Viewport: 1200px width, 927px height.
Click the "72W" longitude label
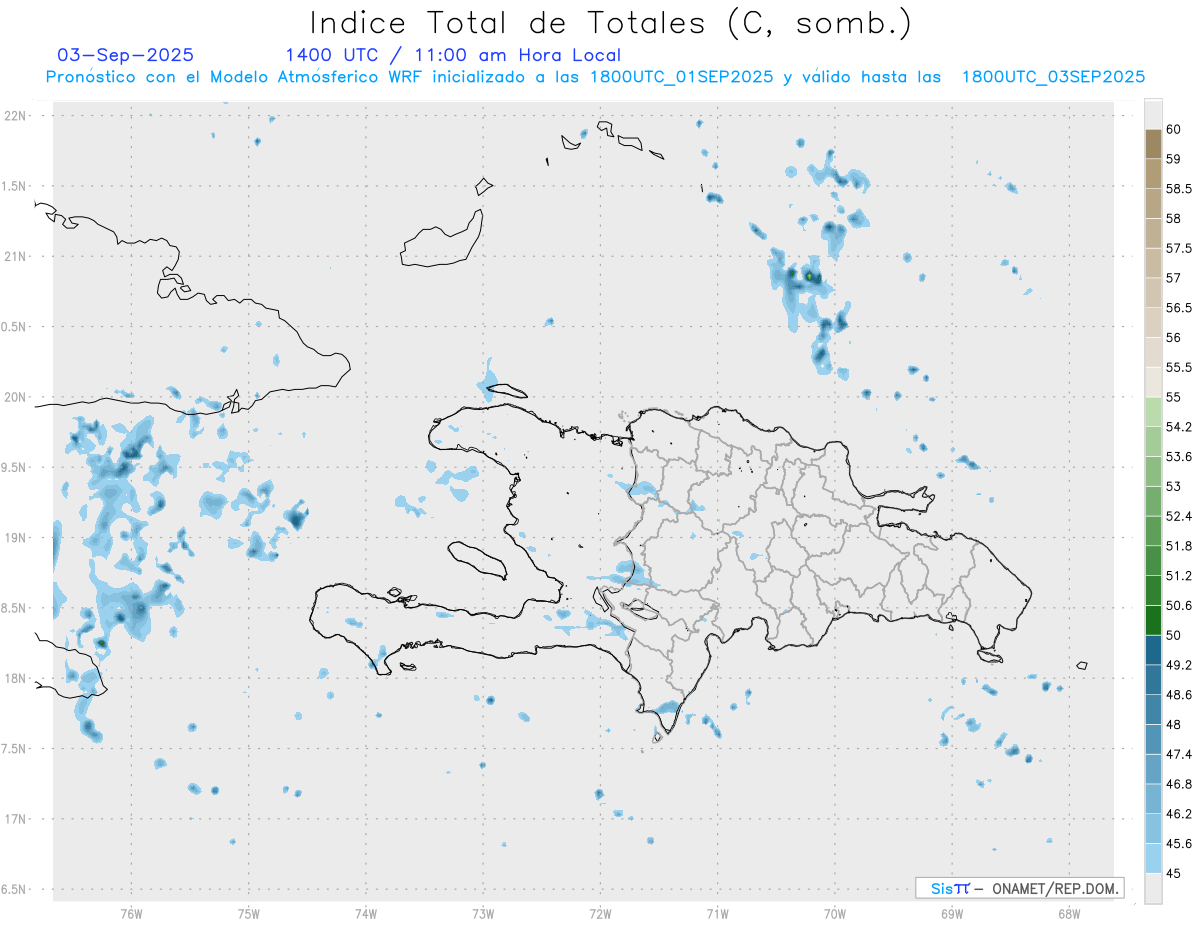pos(600,913)
